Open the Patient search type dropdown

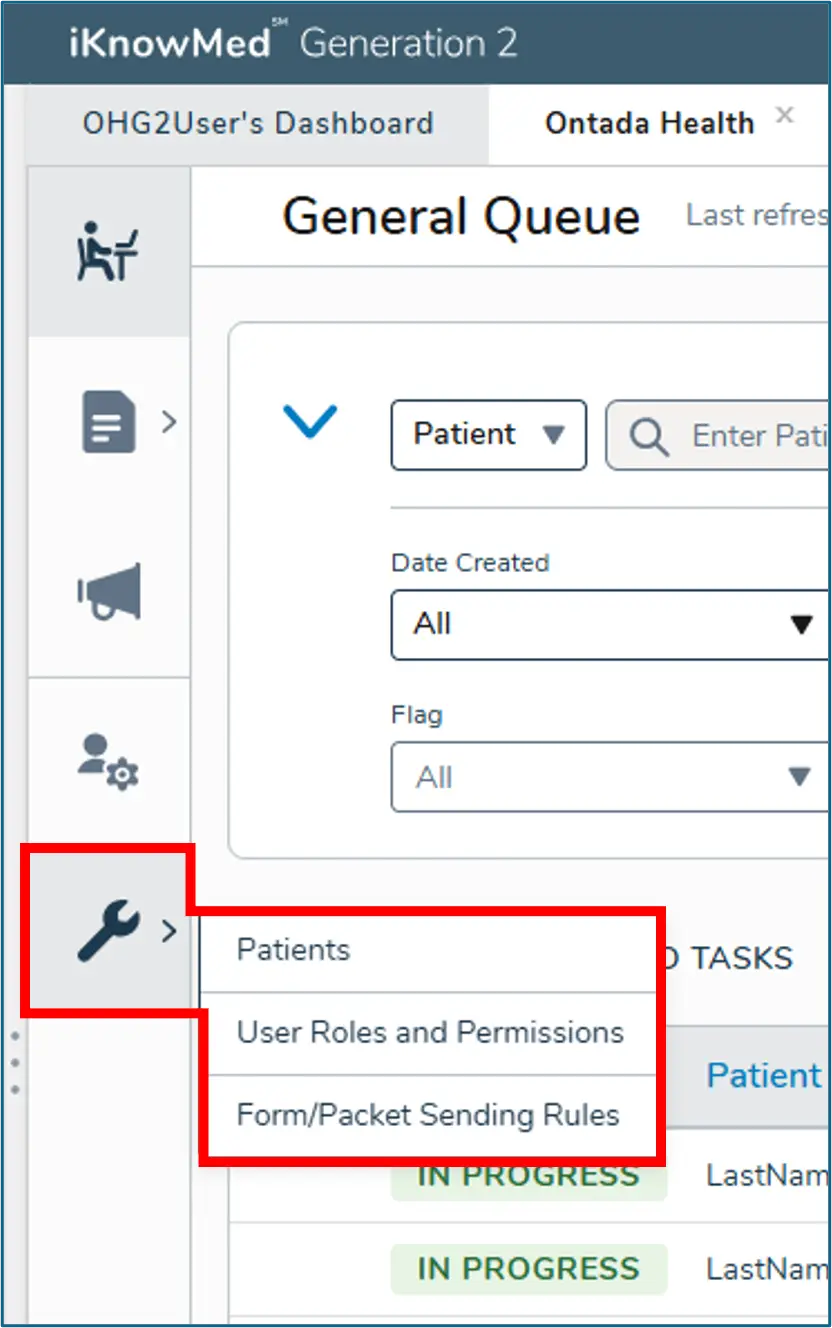click(x=488, y=435)
